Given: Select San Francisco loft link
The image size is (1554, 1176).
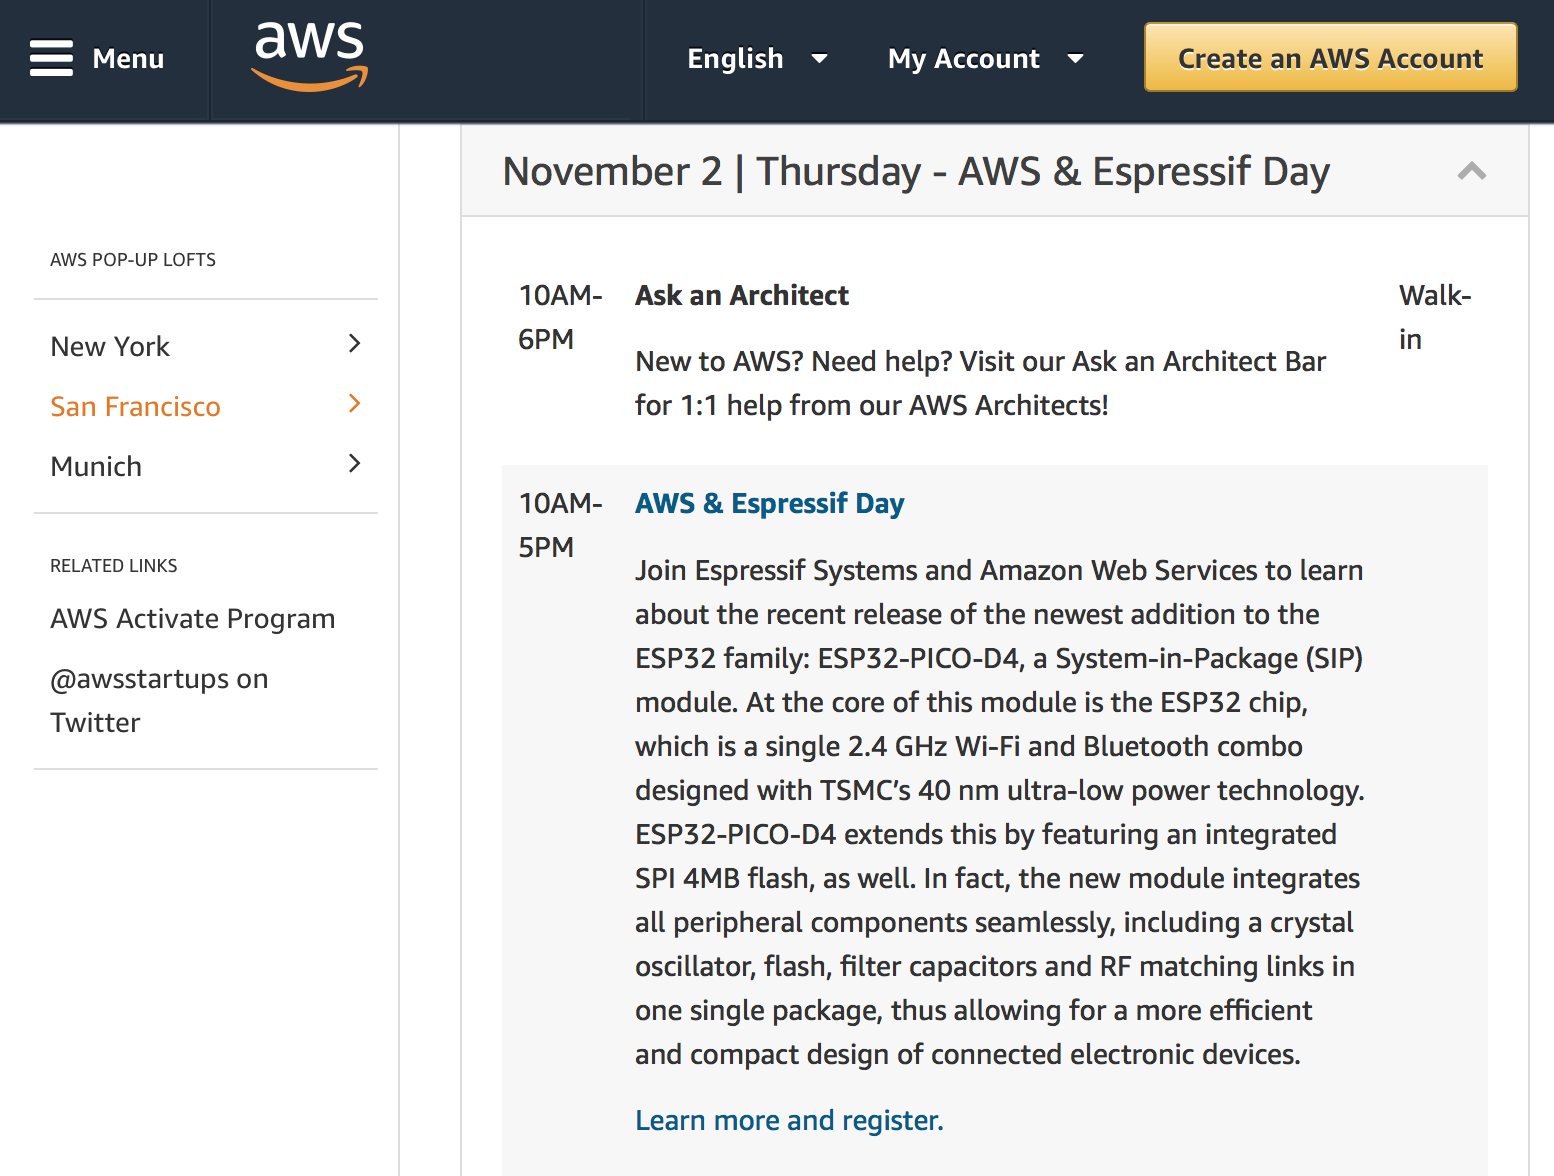Looking at the screenshot, I should [x=135, y=406].
